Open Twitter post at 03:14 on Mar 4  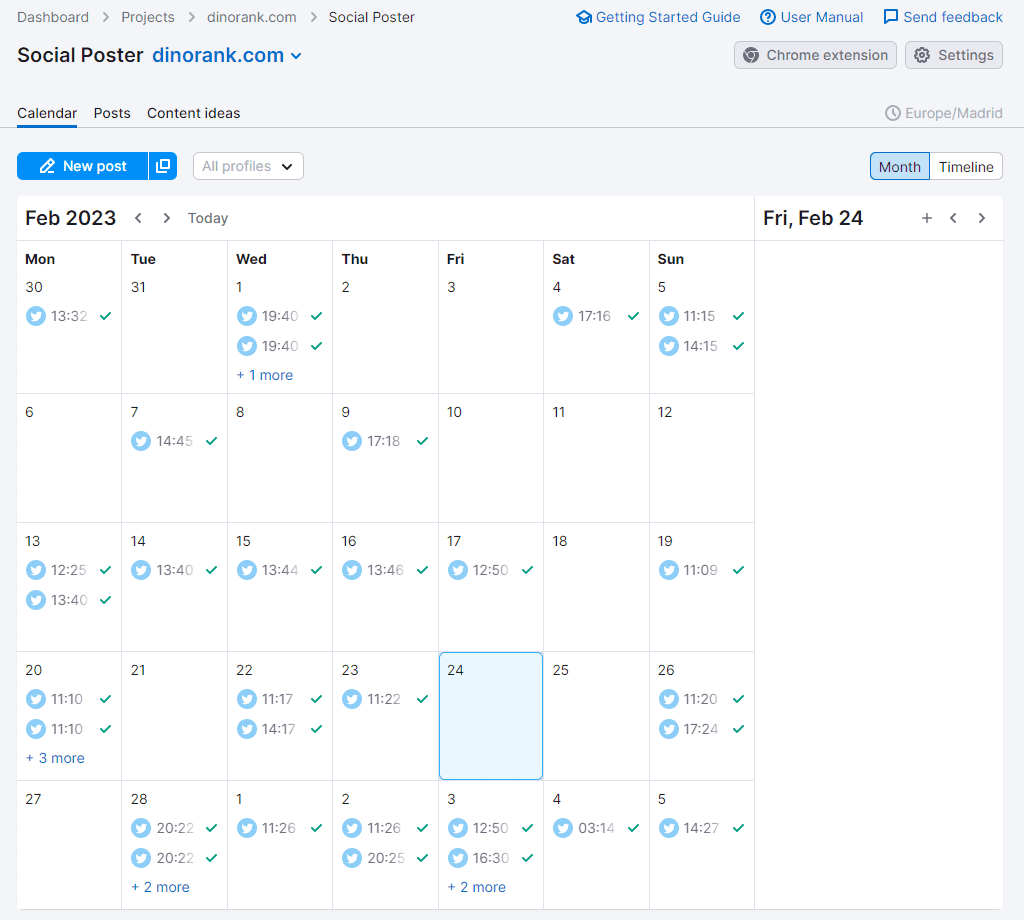click(596, 828)
